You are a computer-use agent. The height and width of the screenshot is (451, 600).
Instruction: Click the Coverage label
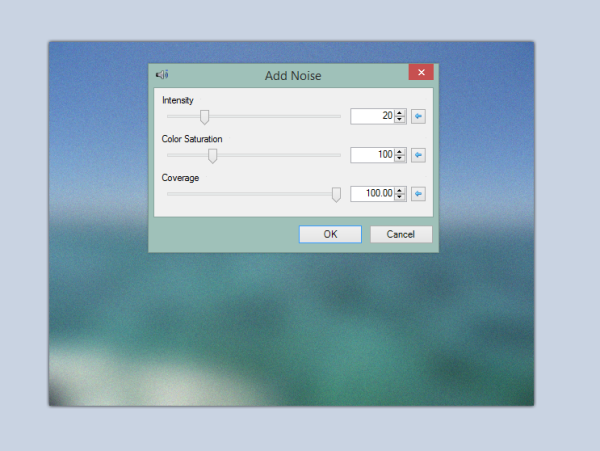pyautogui.click(x=180, y=178)
